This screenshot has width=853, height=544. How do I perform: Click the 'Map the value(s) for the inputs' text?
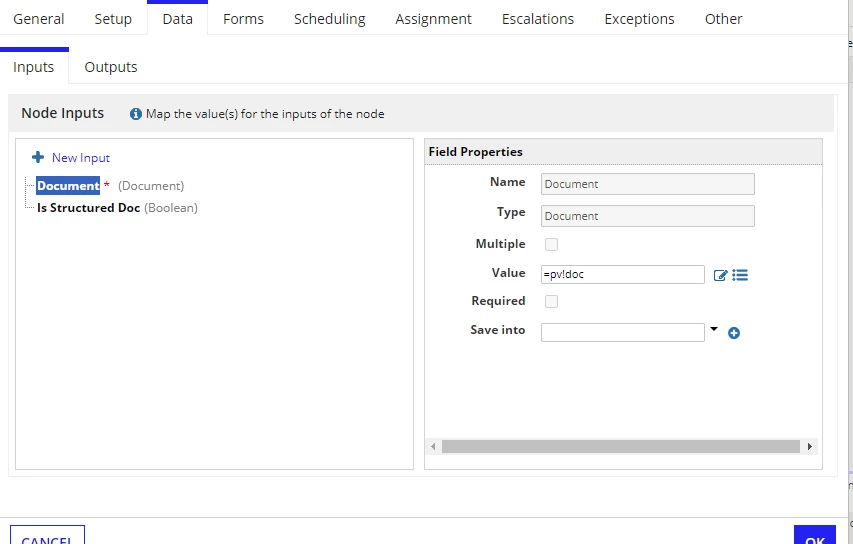[265, 114]
